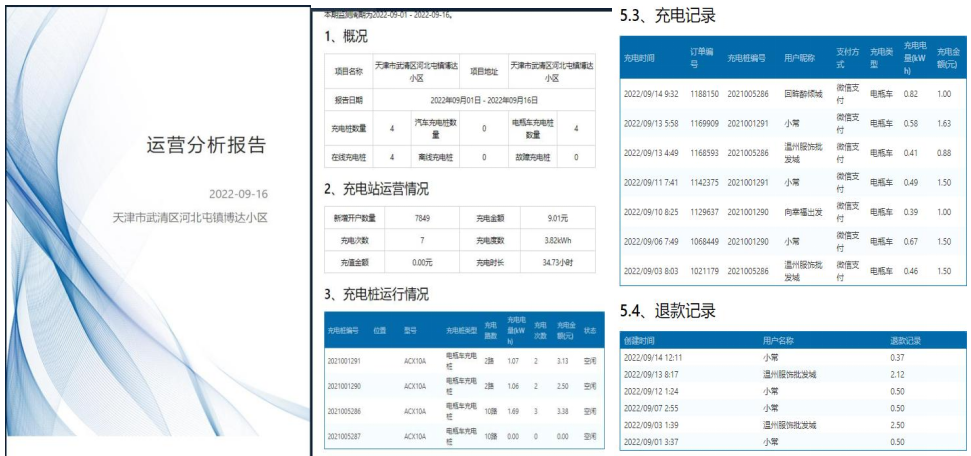Select the charging amount value 9.01元
Viewport: 971px width, 456px height.
click(x=555, y=218)
